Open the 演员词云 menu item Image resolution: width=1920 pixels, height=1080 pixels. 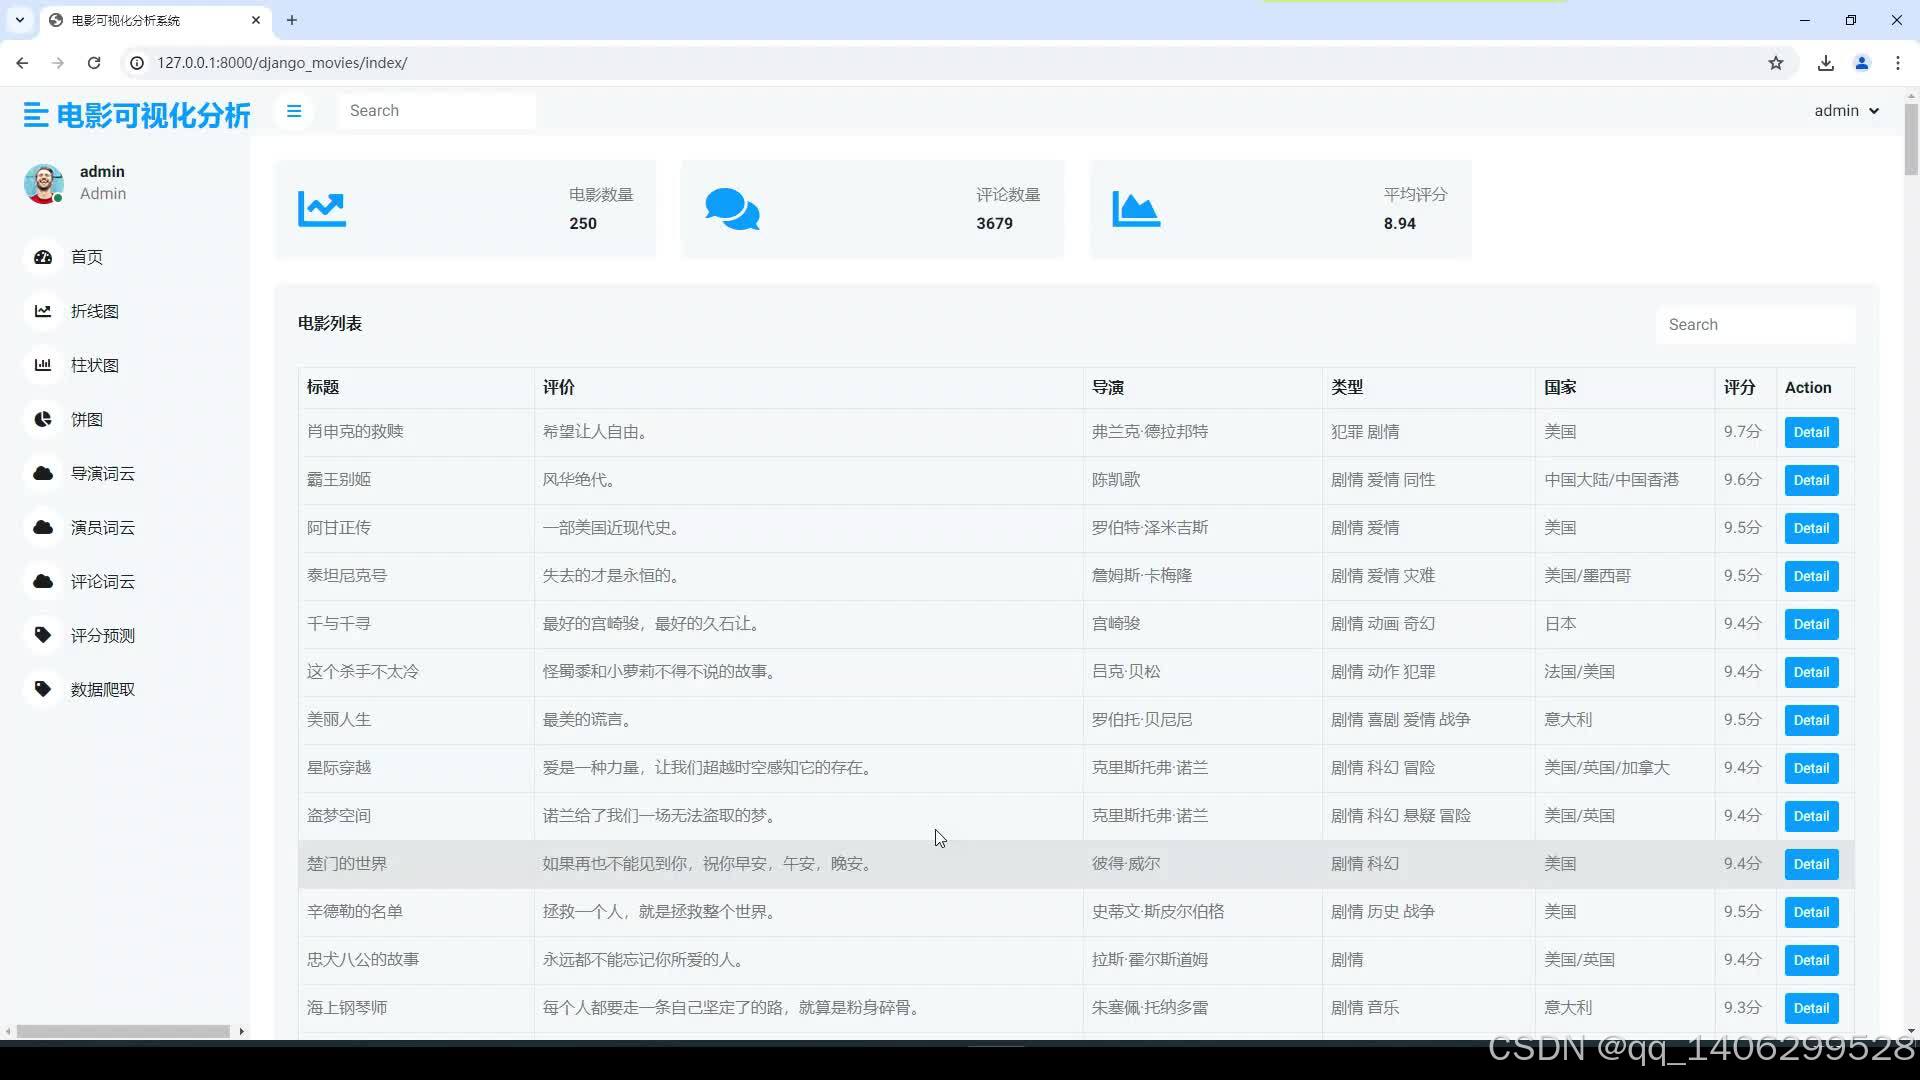pos(102,527)
